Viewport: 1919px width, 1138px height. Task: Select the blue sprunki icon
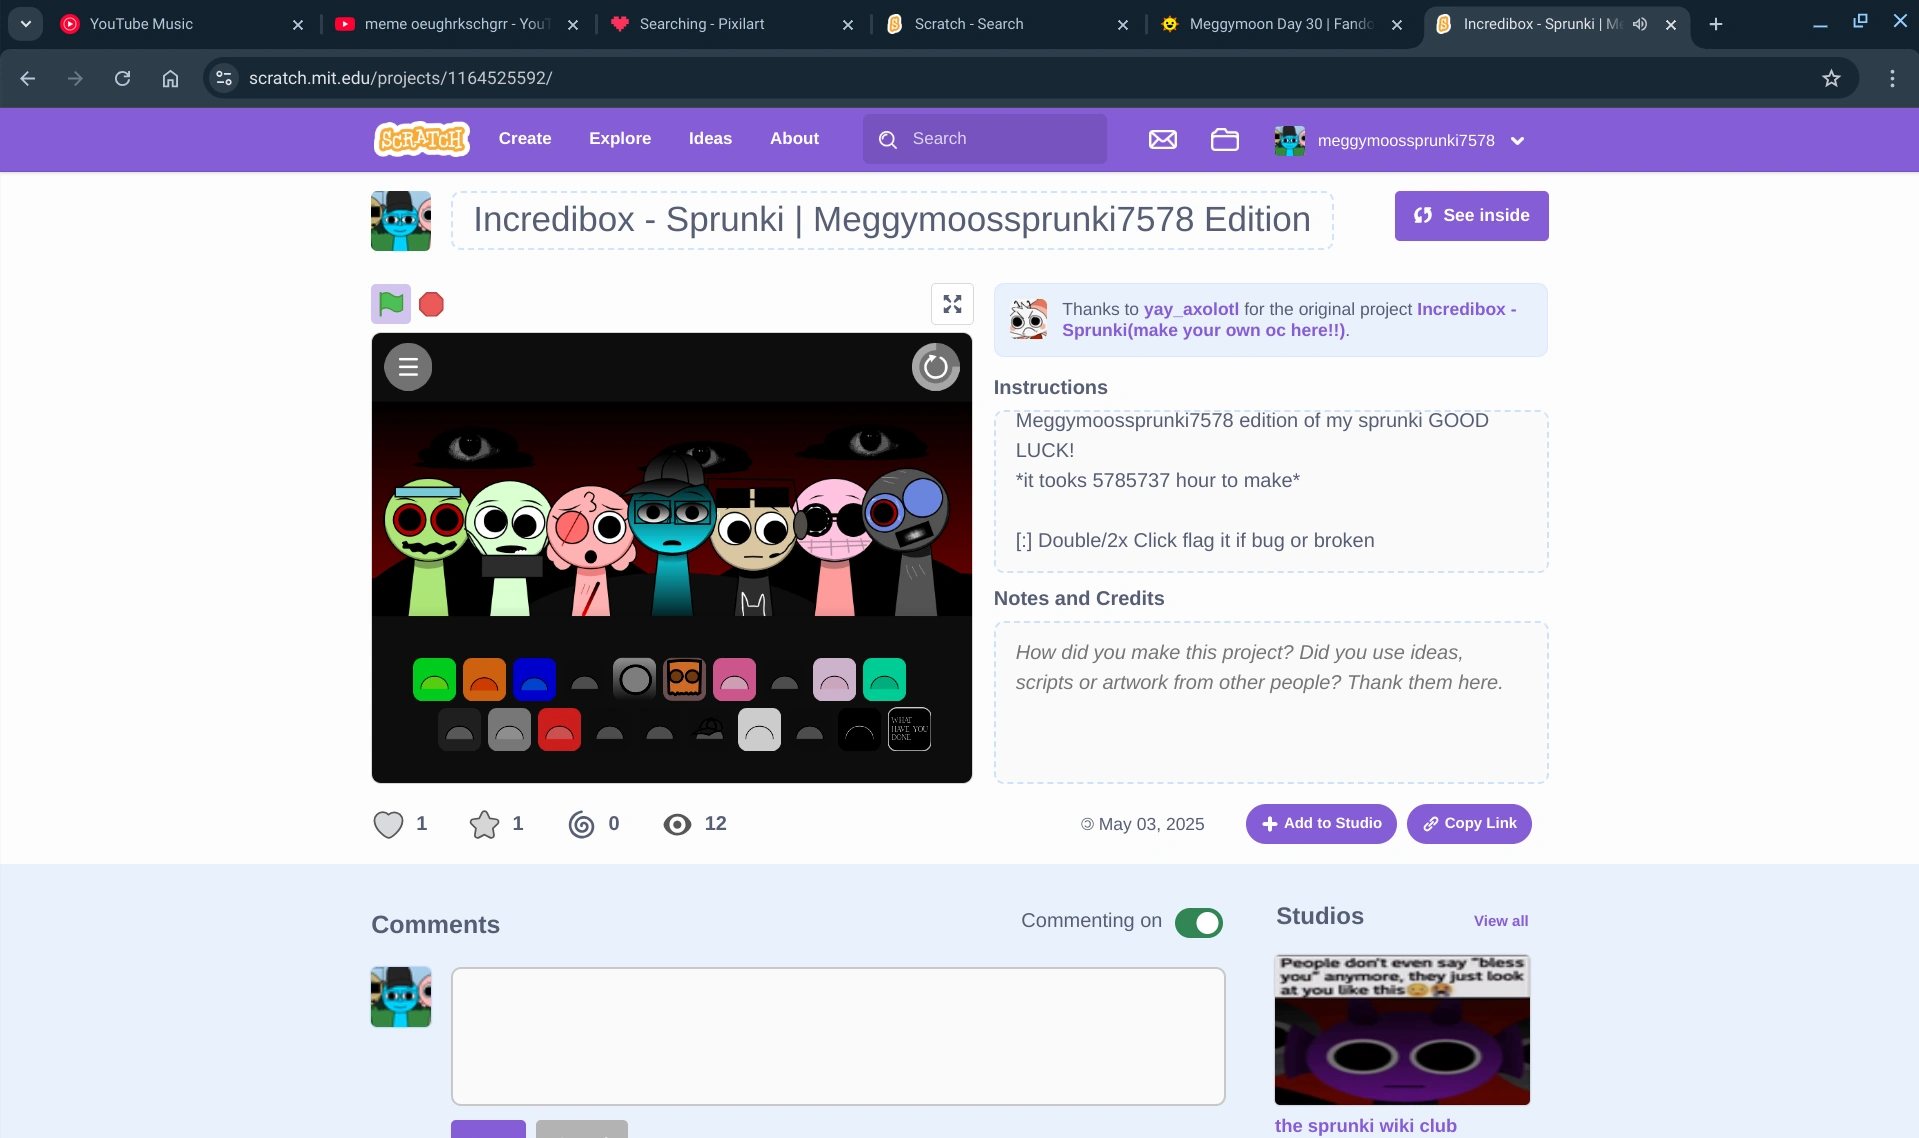(534, 679)
